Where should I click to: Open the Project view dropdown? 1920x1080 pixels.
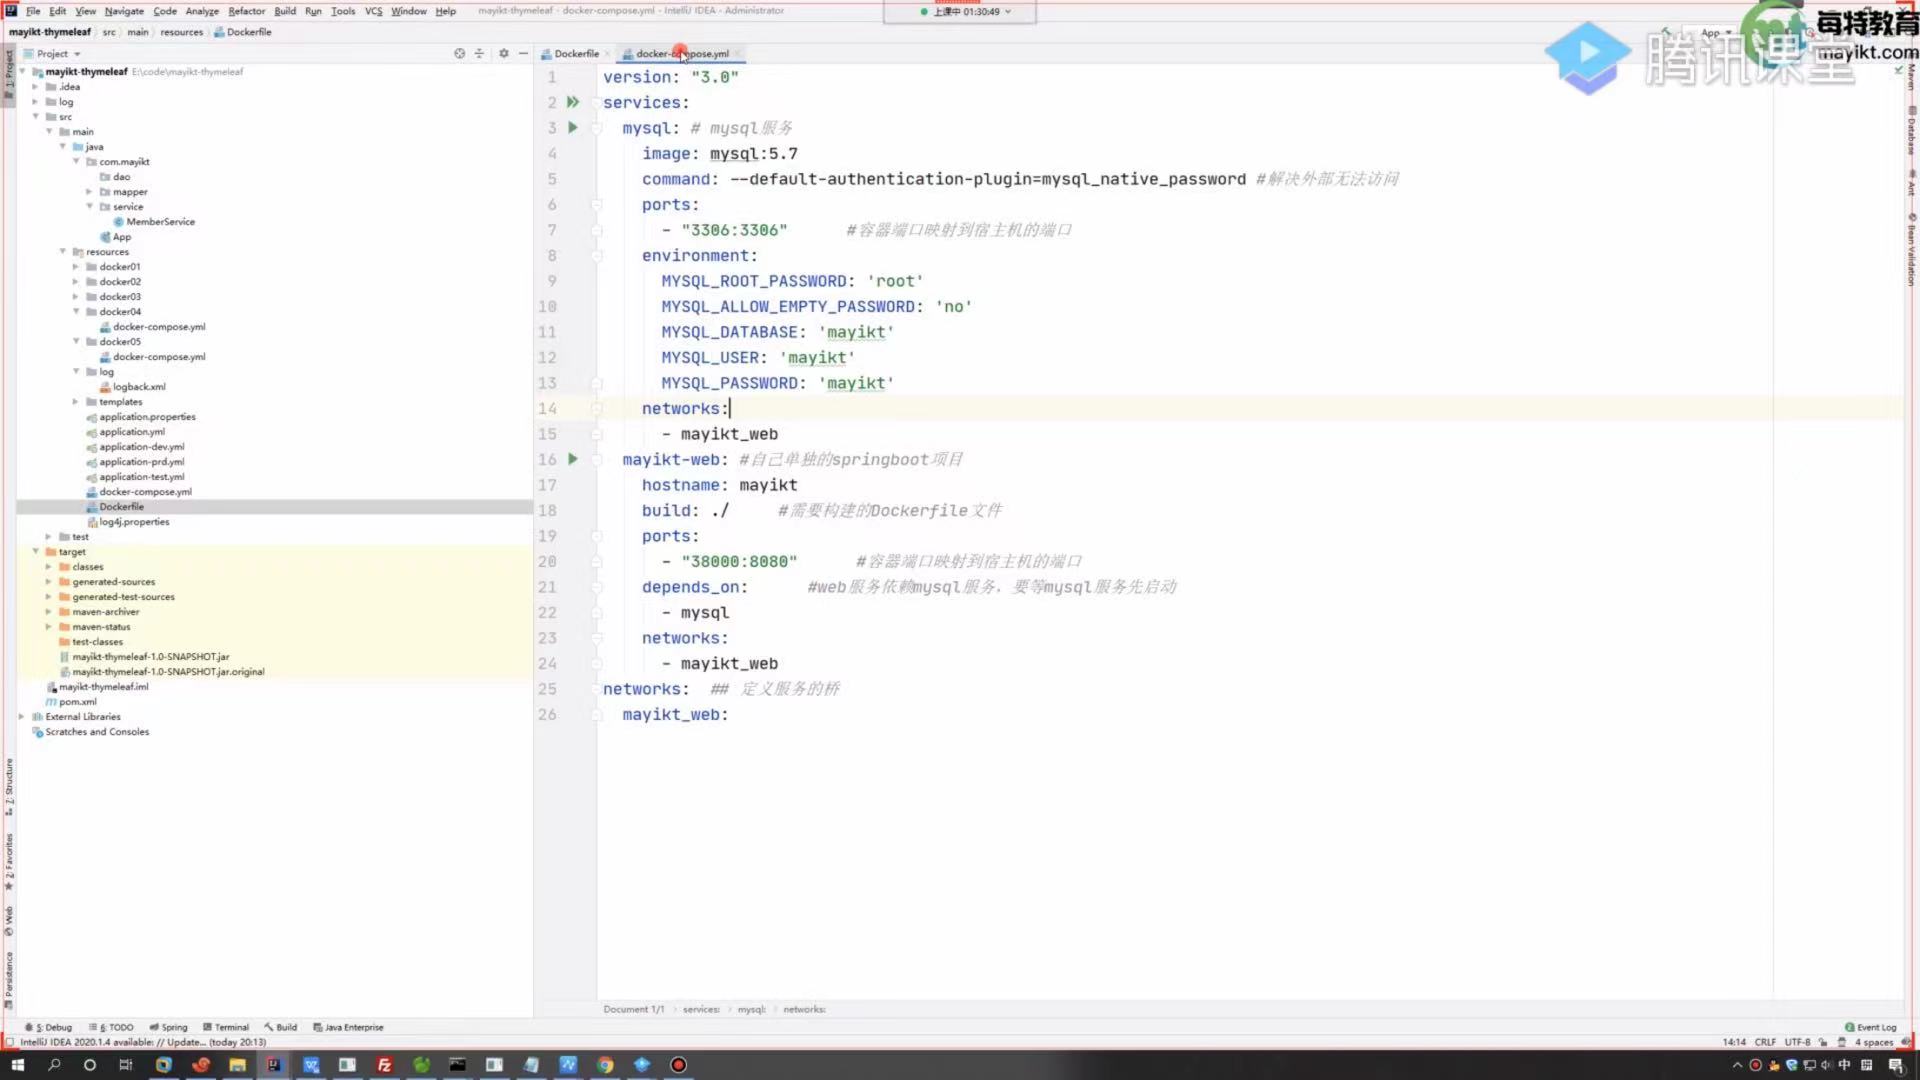pyautogui.click(x=58, y=54)
